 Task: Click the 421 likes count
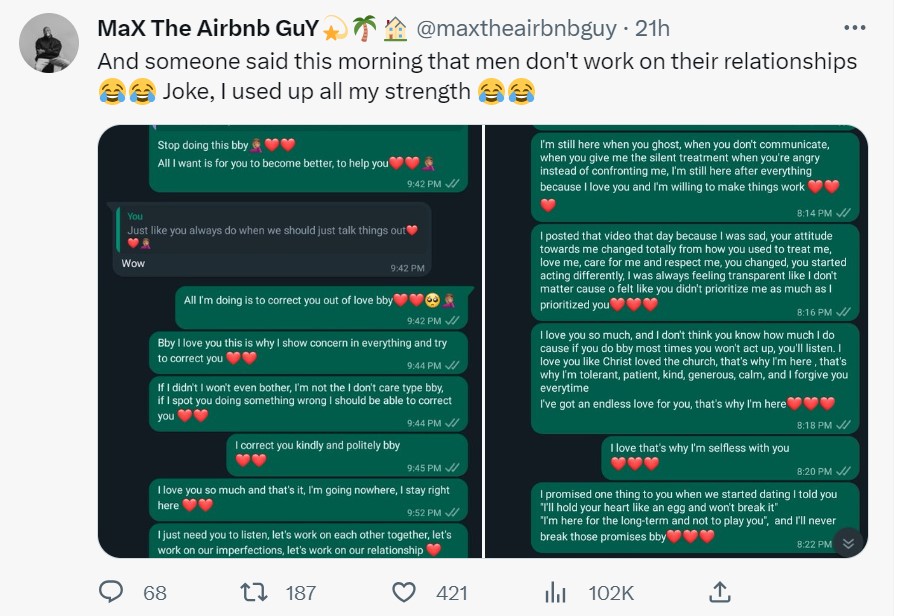451,593
